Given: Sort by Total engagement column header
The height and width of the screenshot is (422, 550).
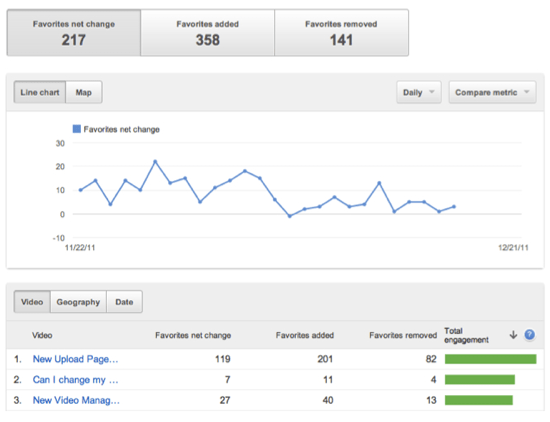Looking at the screenshot, I should [466, 335].
